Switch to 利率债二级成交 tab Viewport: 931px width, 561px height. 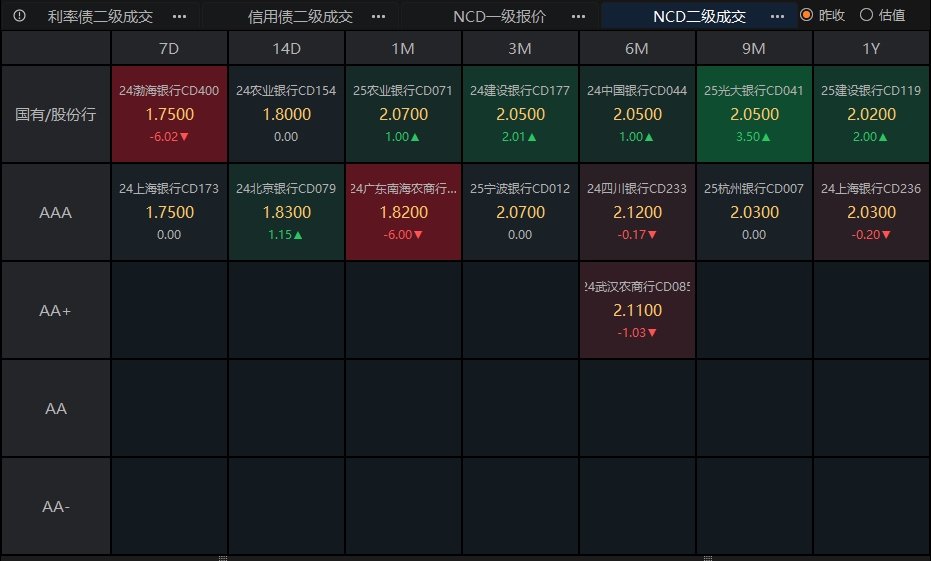point(100,16)
